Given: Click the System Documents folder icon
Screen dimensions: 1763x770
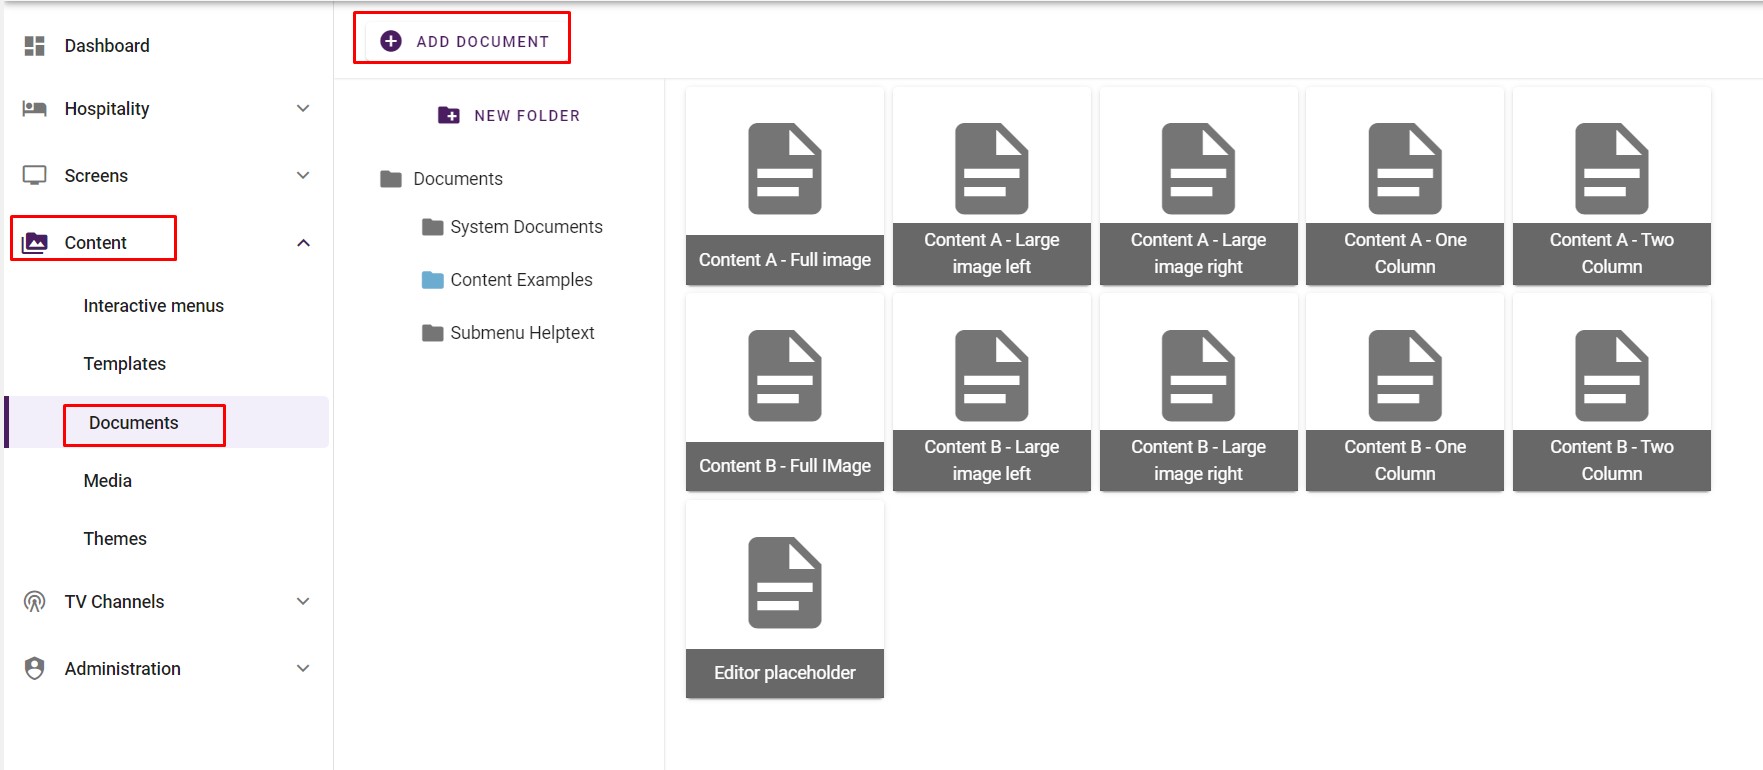Looking at the screenshot, I should click(x=433, y=227).
